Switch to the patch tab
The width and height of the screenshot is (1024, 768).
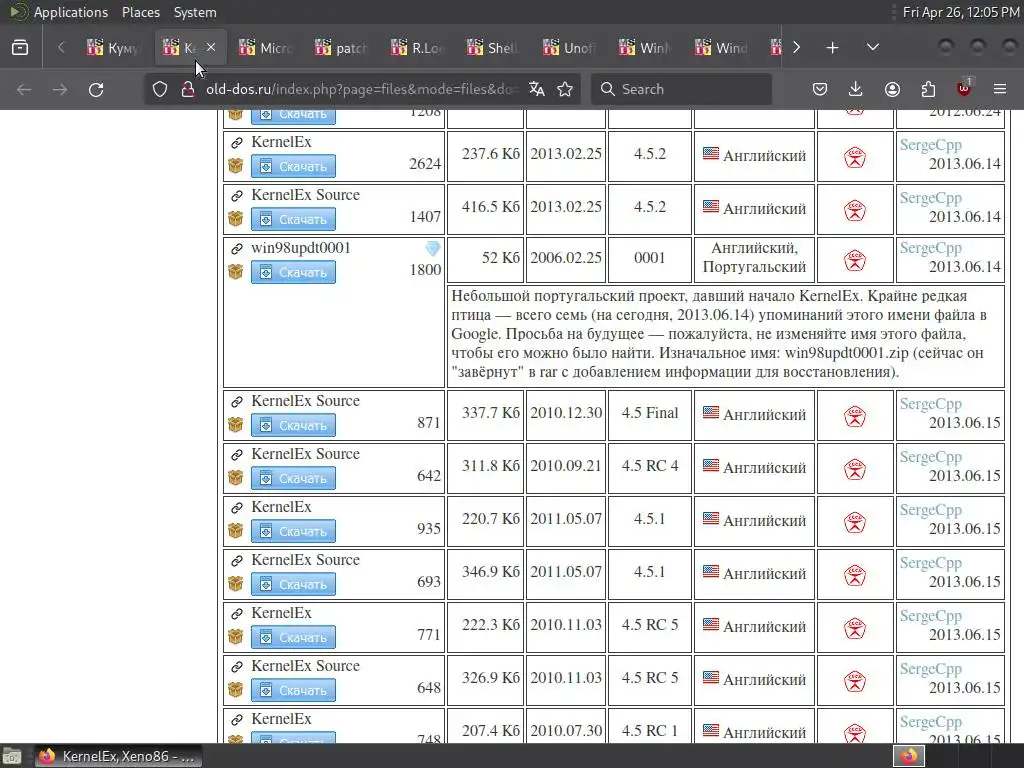click(342, 48)
